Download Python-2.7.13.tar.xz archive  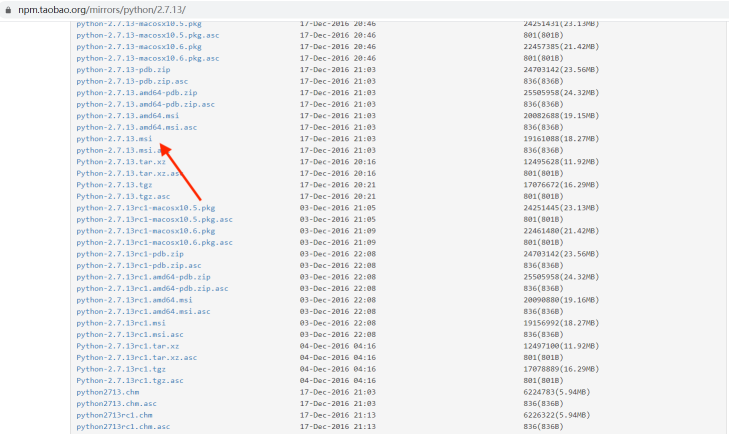pyautogui.click(x=121, y=161)
